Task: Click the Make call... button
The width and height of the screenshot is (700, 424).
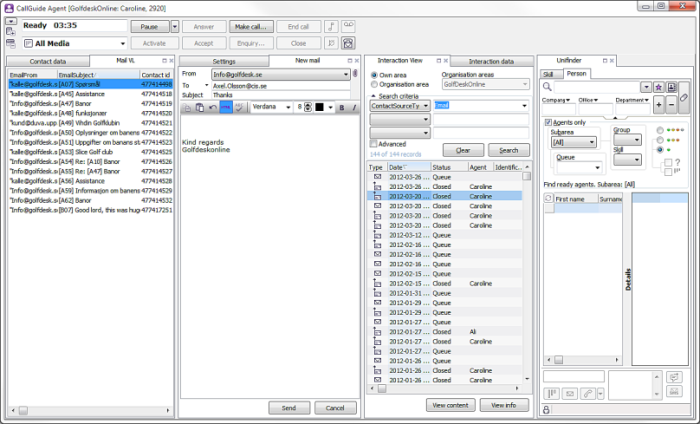Action: click(250, 27)
